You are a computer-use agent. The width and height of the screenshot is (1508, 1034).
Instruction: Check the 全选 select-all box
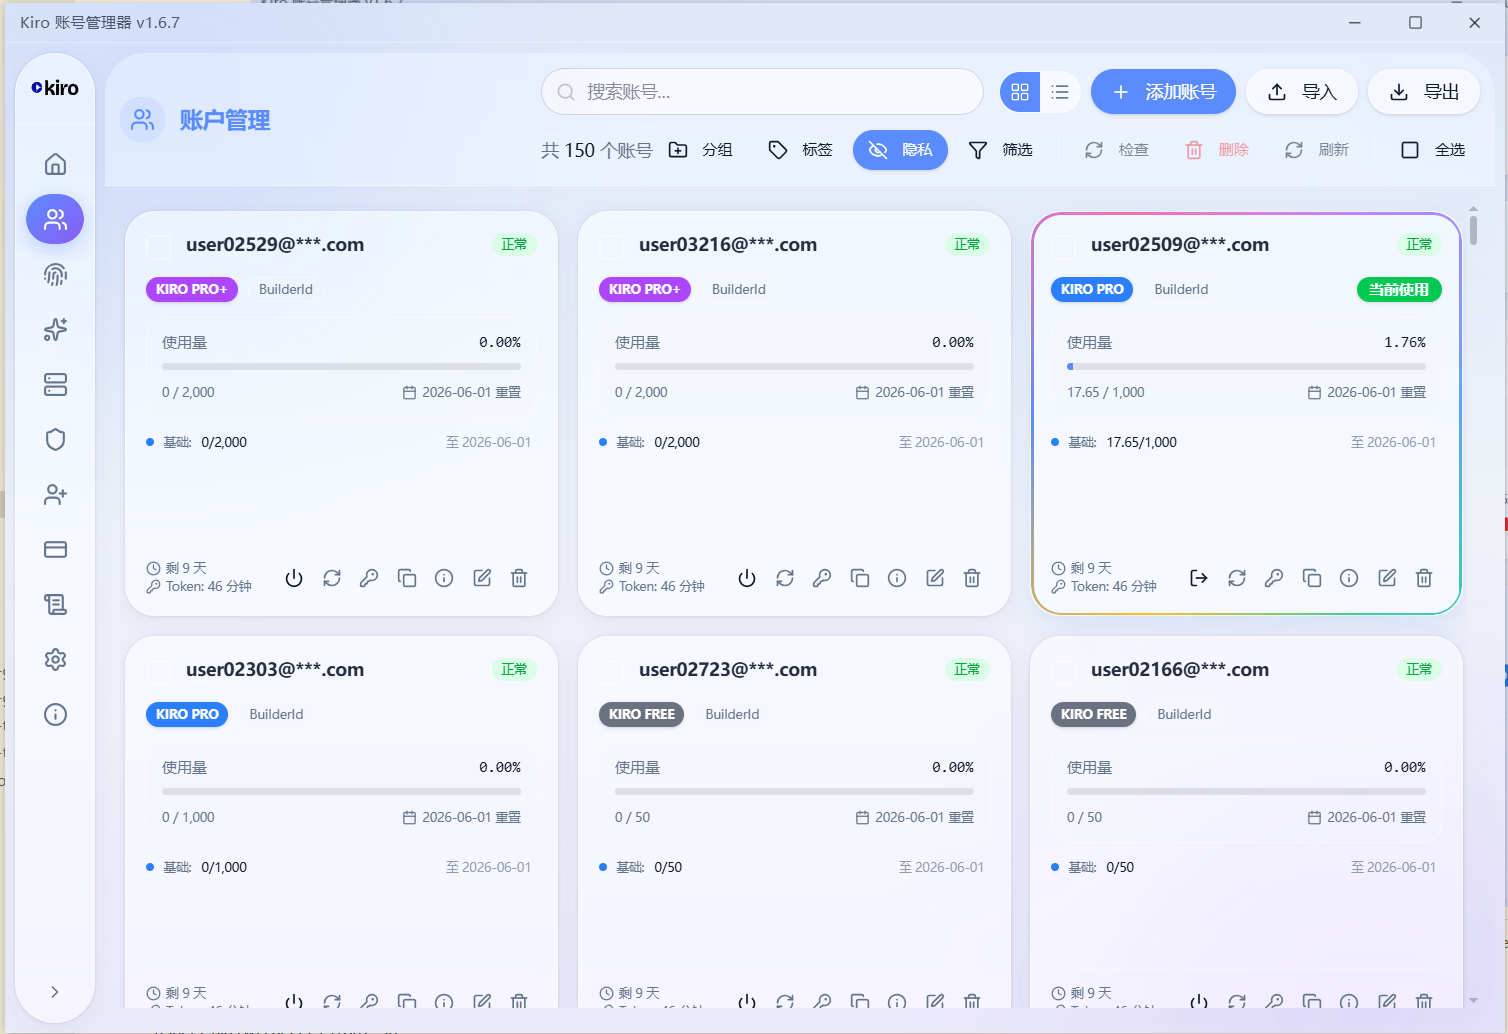point(1410,150)
